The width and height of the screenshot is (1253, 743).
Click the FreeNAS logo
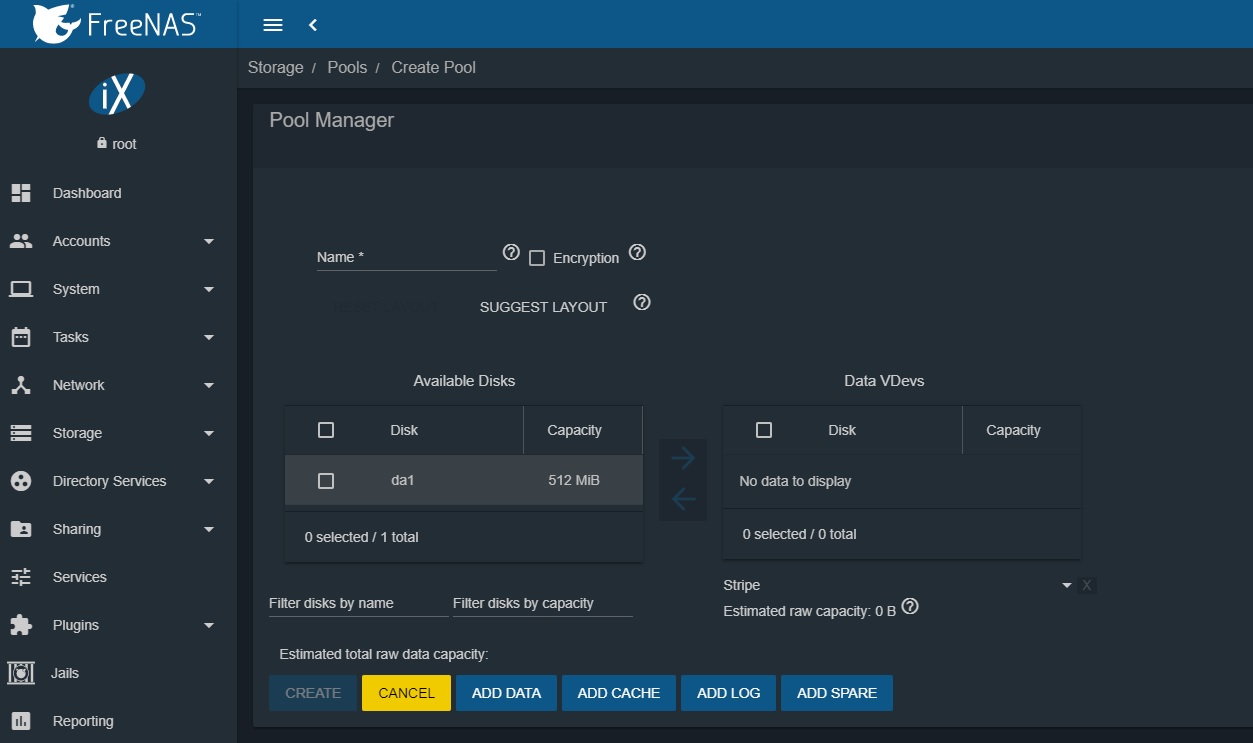[115, 23]
